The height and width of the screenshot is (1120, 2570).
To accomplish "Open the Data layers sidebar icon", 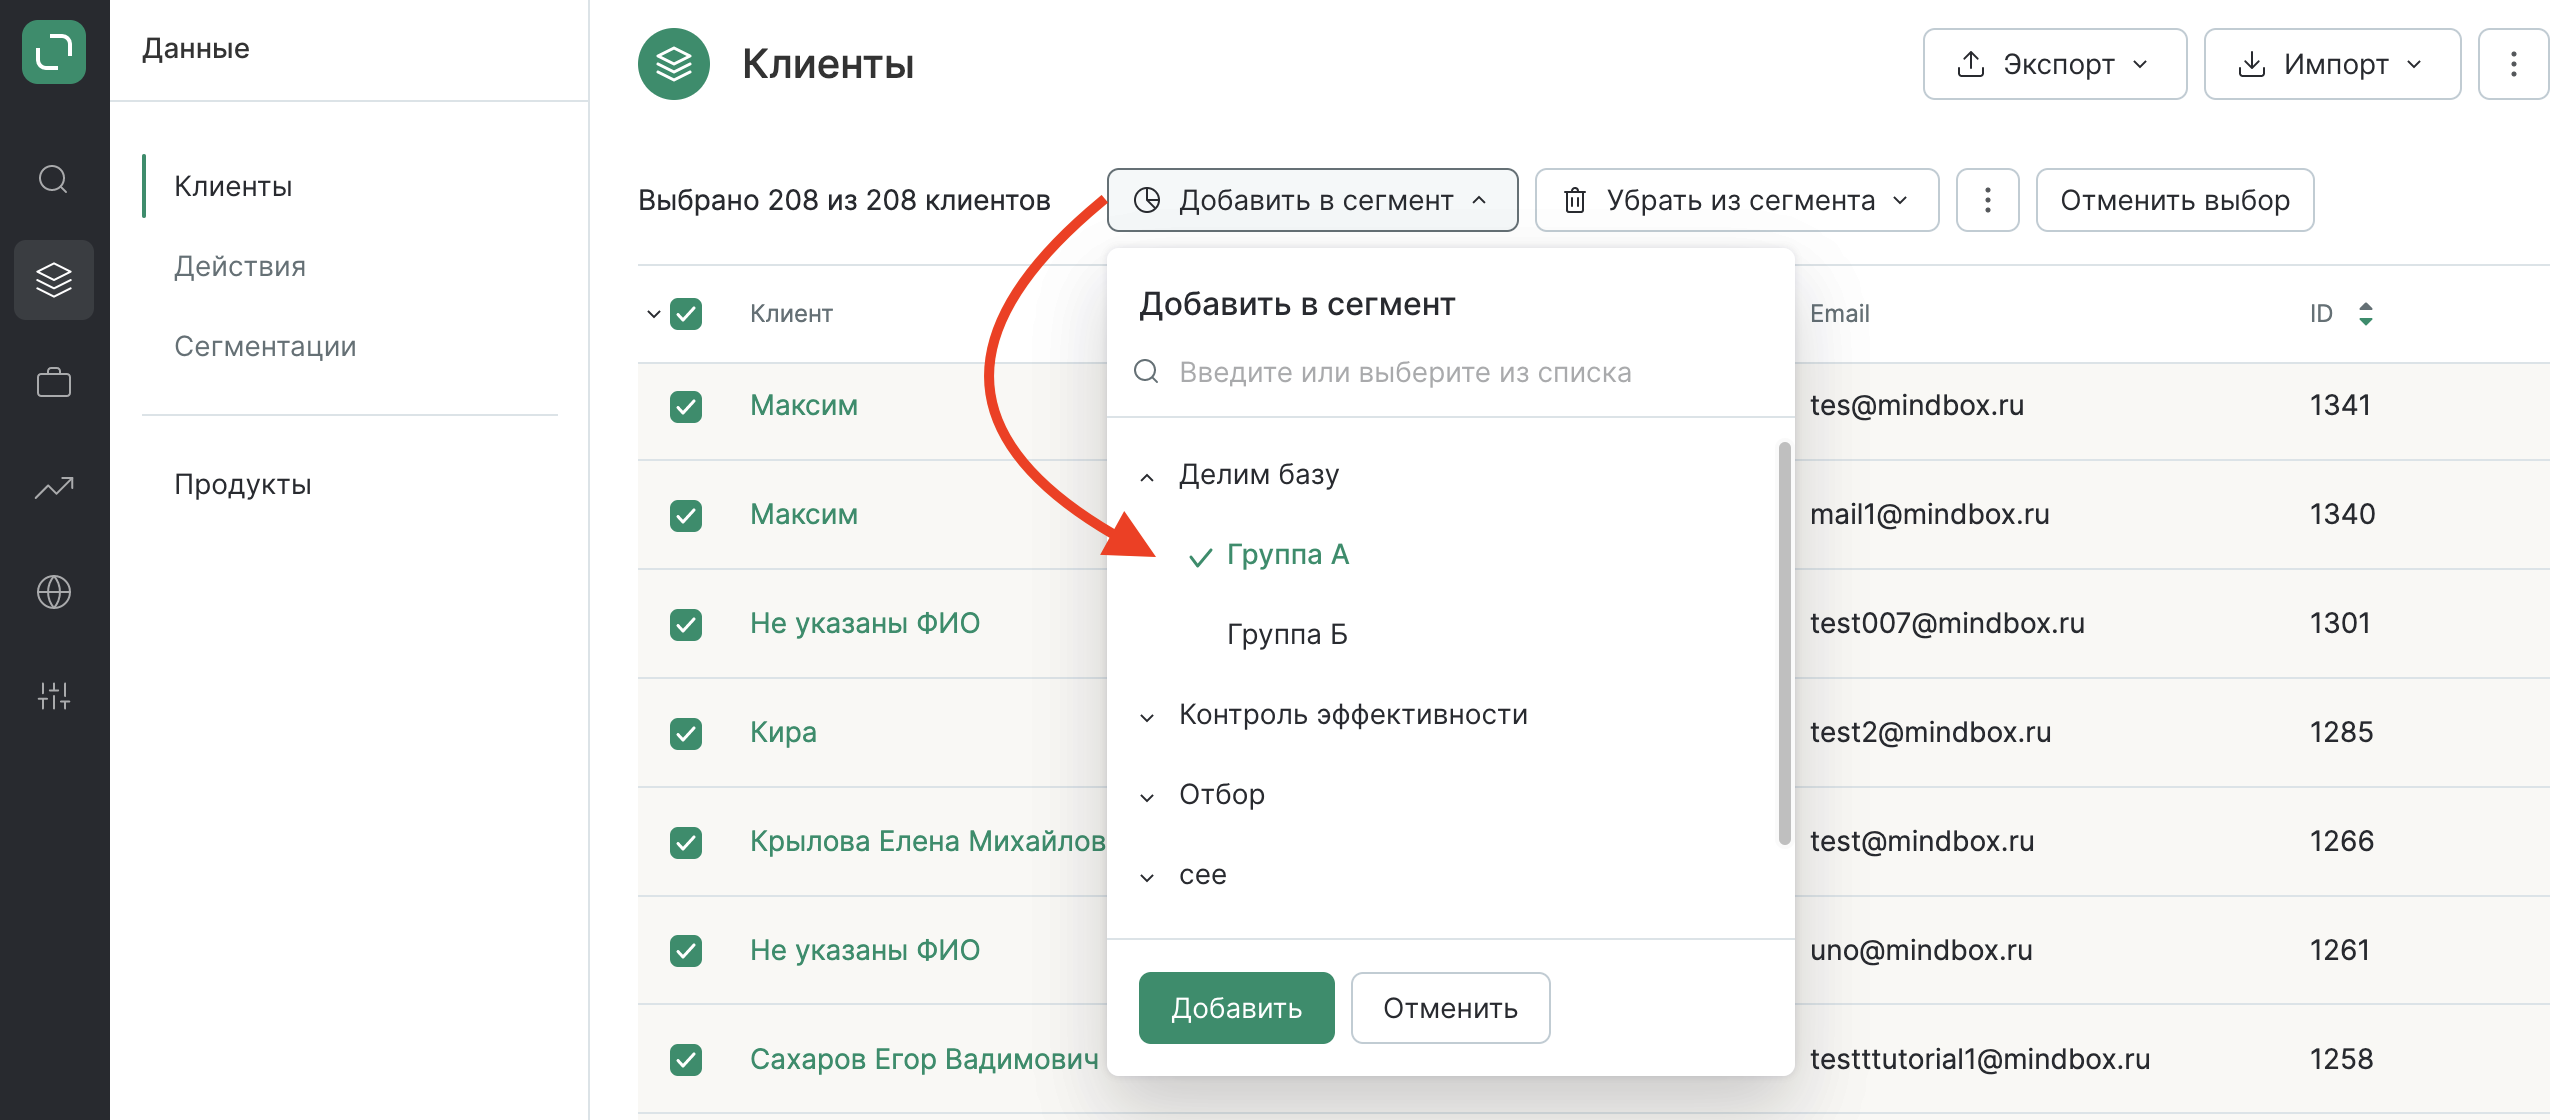I will pyautogui.click(x=54, y=280).
